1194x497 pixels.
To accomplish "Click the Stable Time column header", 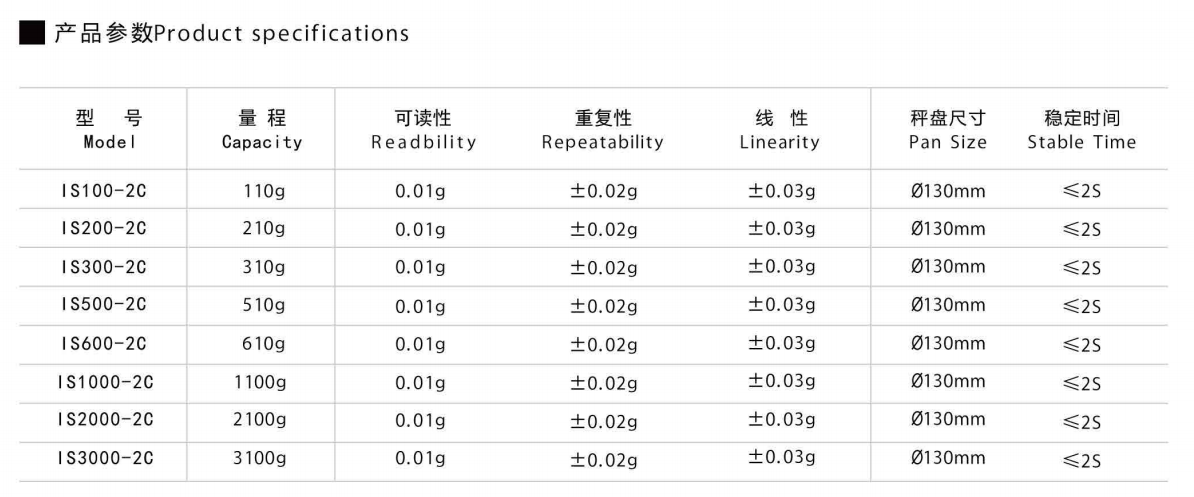I will (x=1081, y=130).
